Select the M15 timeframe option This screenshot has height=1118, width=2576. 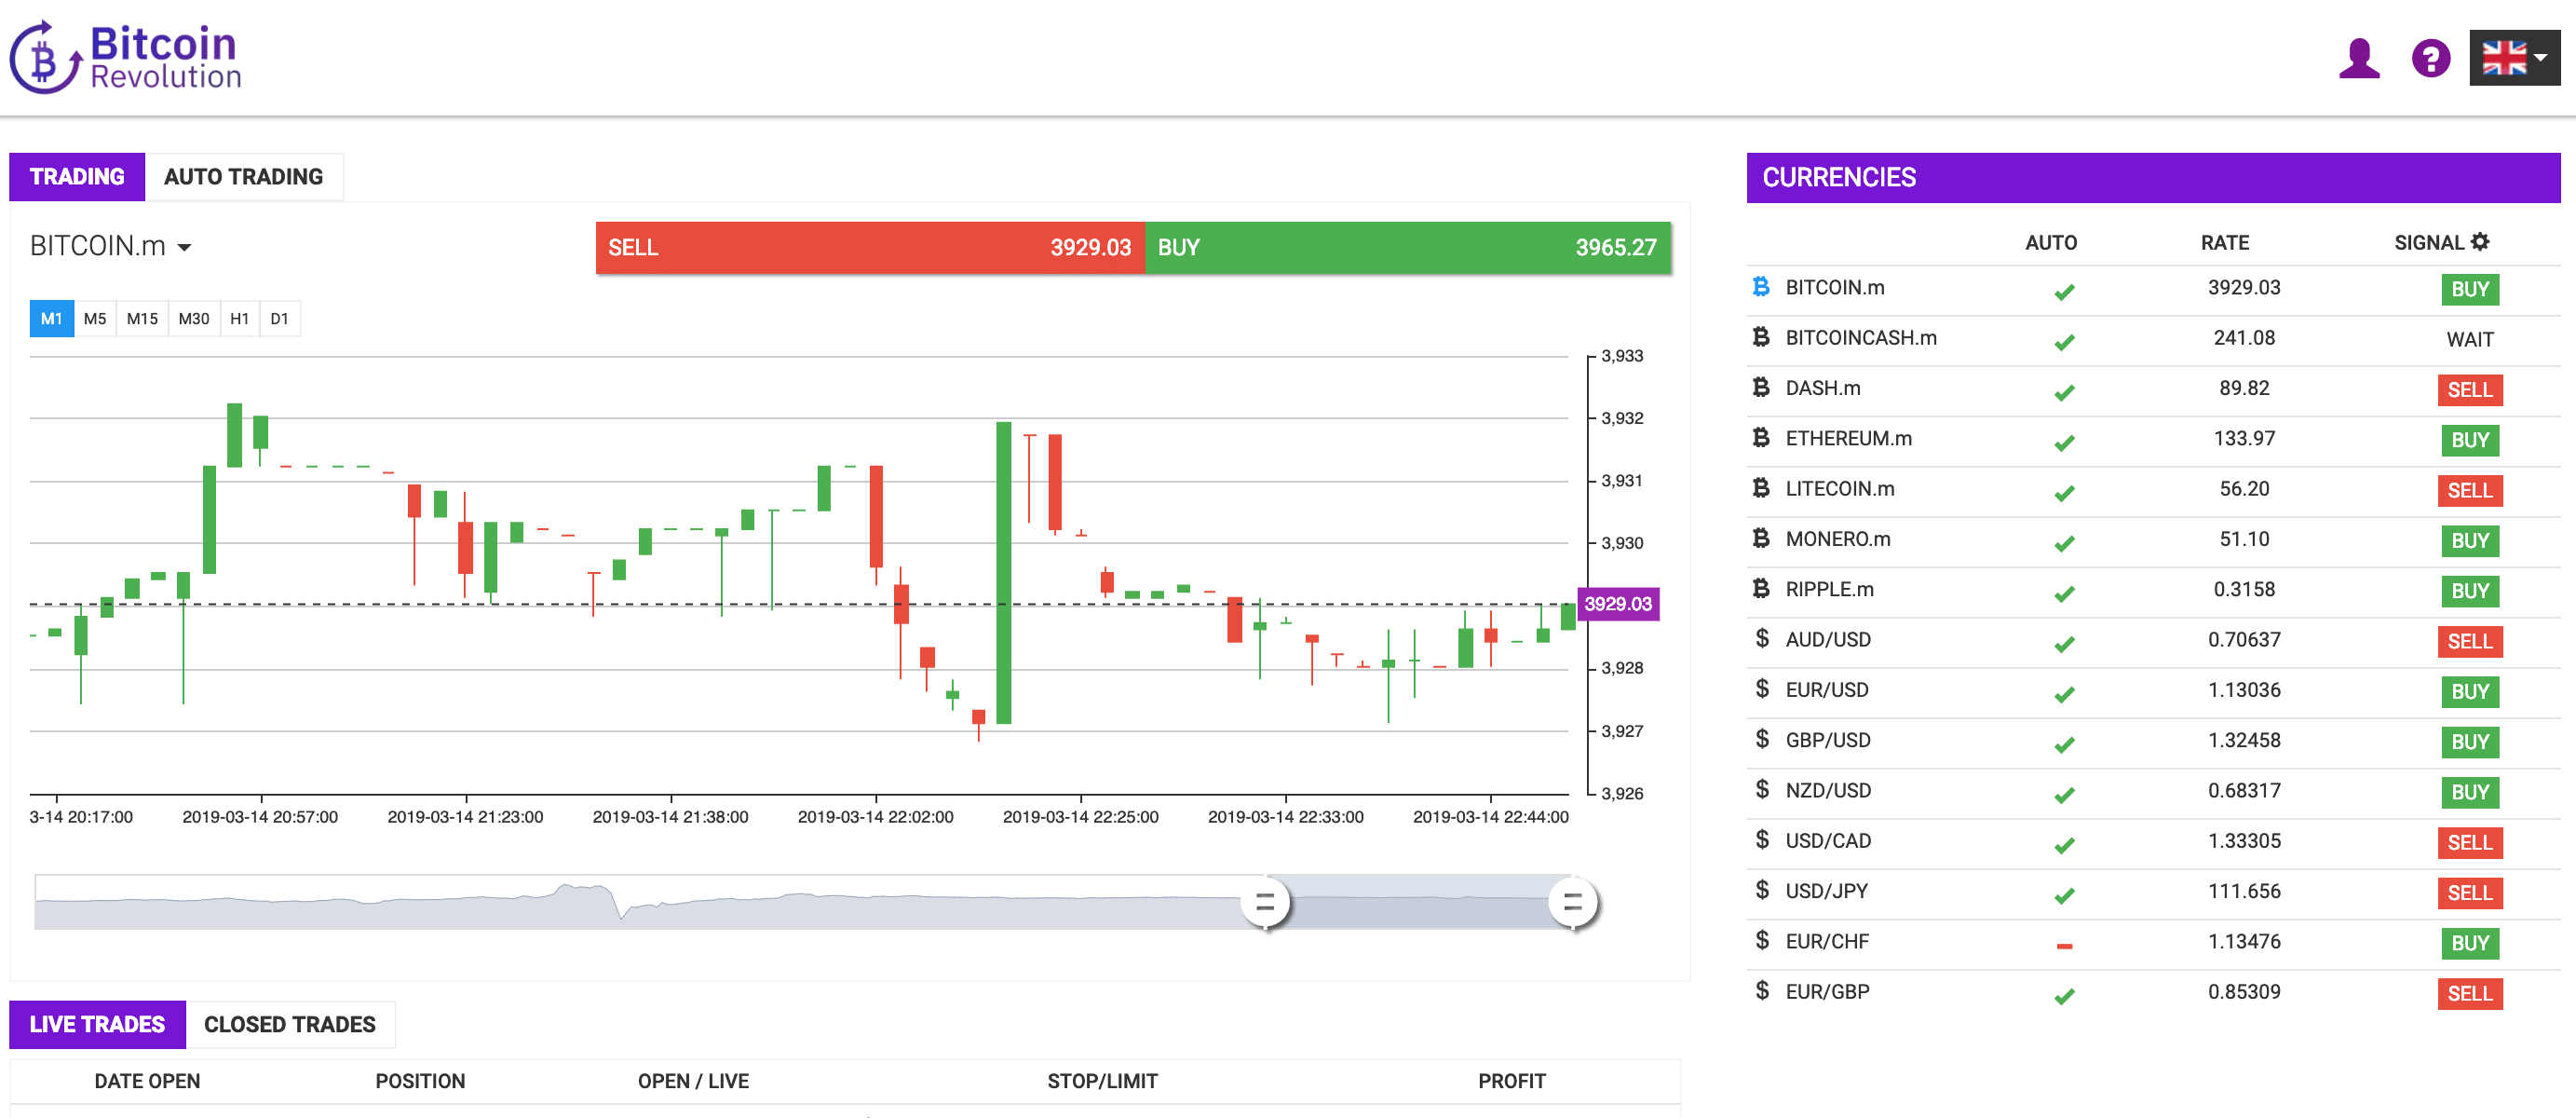tap(142, 319)
